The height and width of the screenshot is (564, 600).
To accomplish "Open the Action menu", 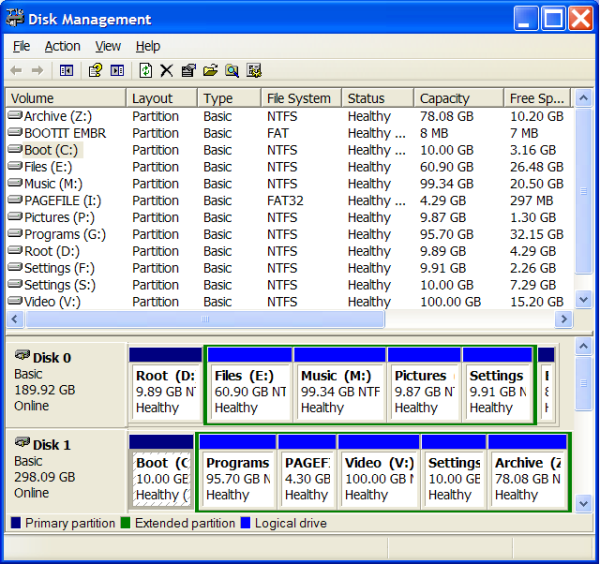I will [x=62, y=46].
